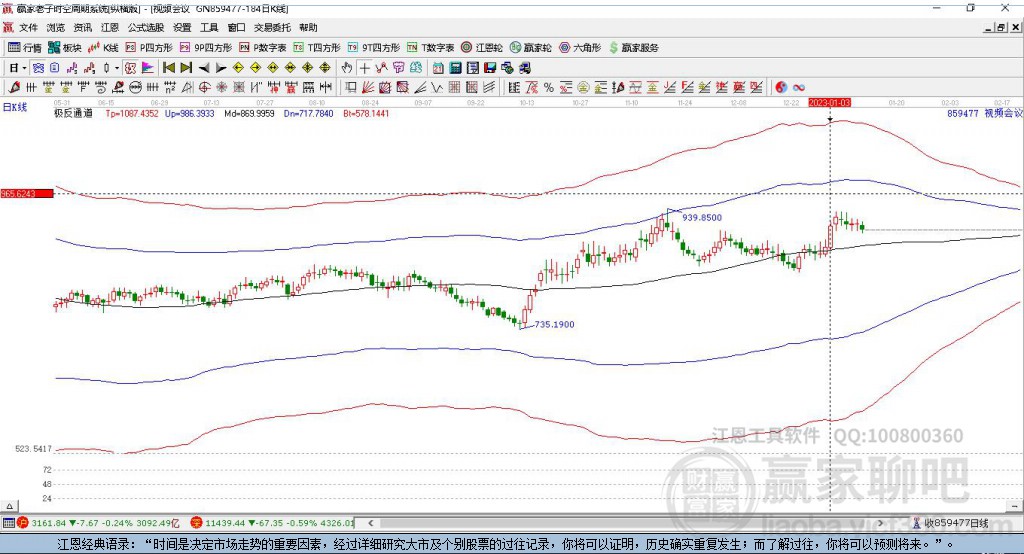Open the 行情 quotes view

point(25,48)
